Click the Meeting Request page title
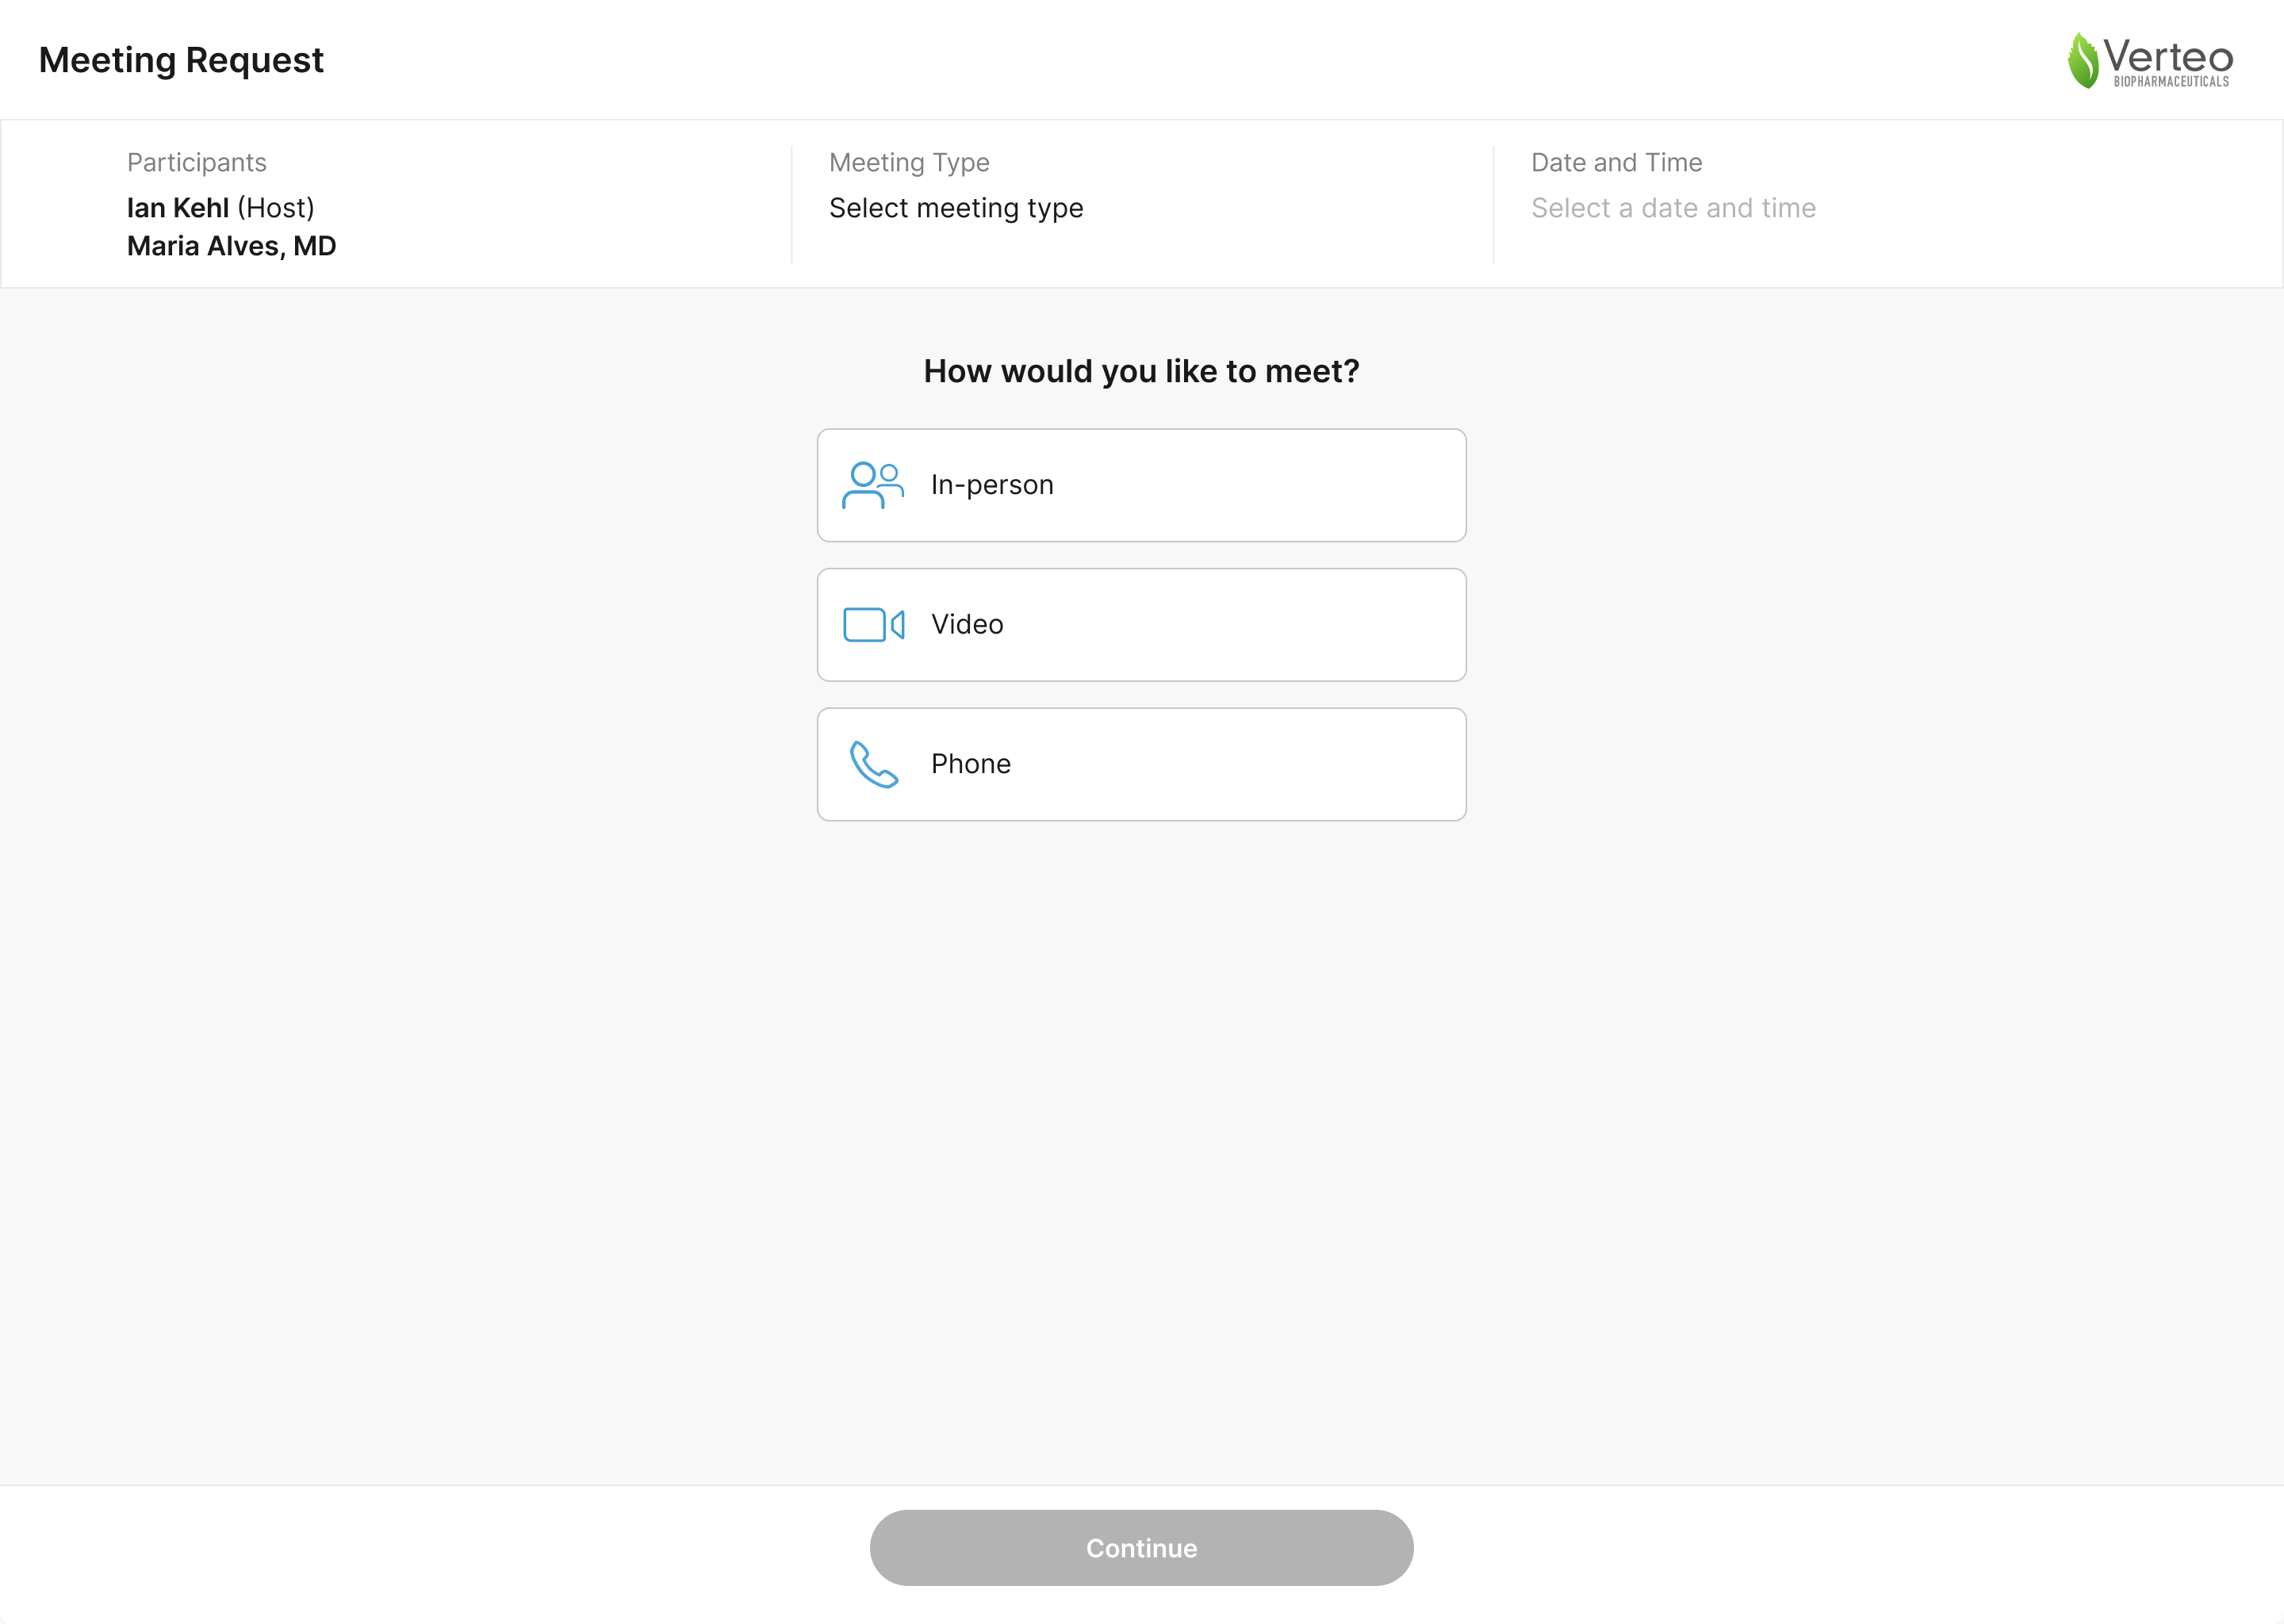The width and height of the screenshot is (2284, 1624). (x=181, y=60)
